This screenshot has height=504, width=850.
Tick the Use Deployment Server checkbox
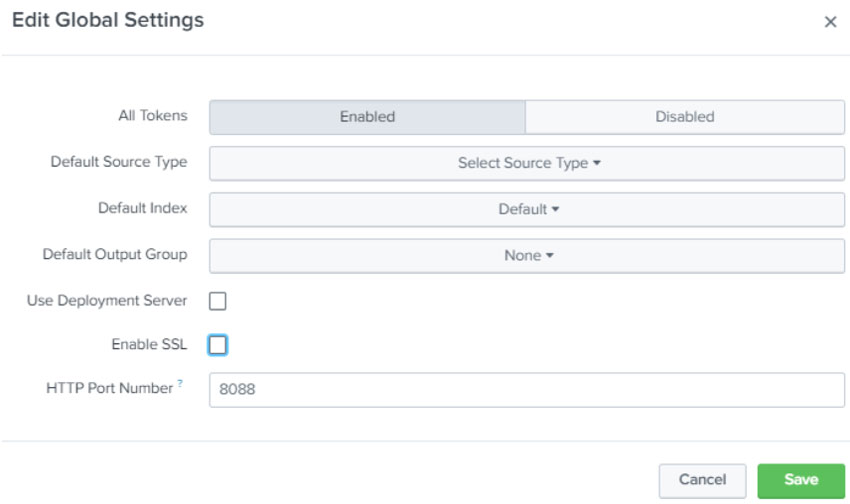(217, 301)
